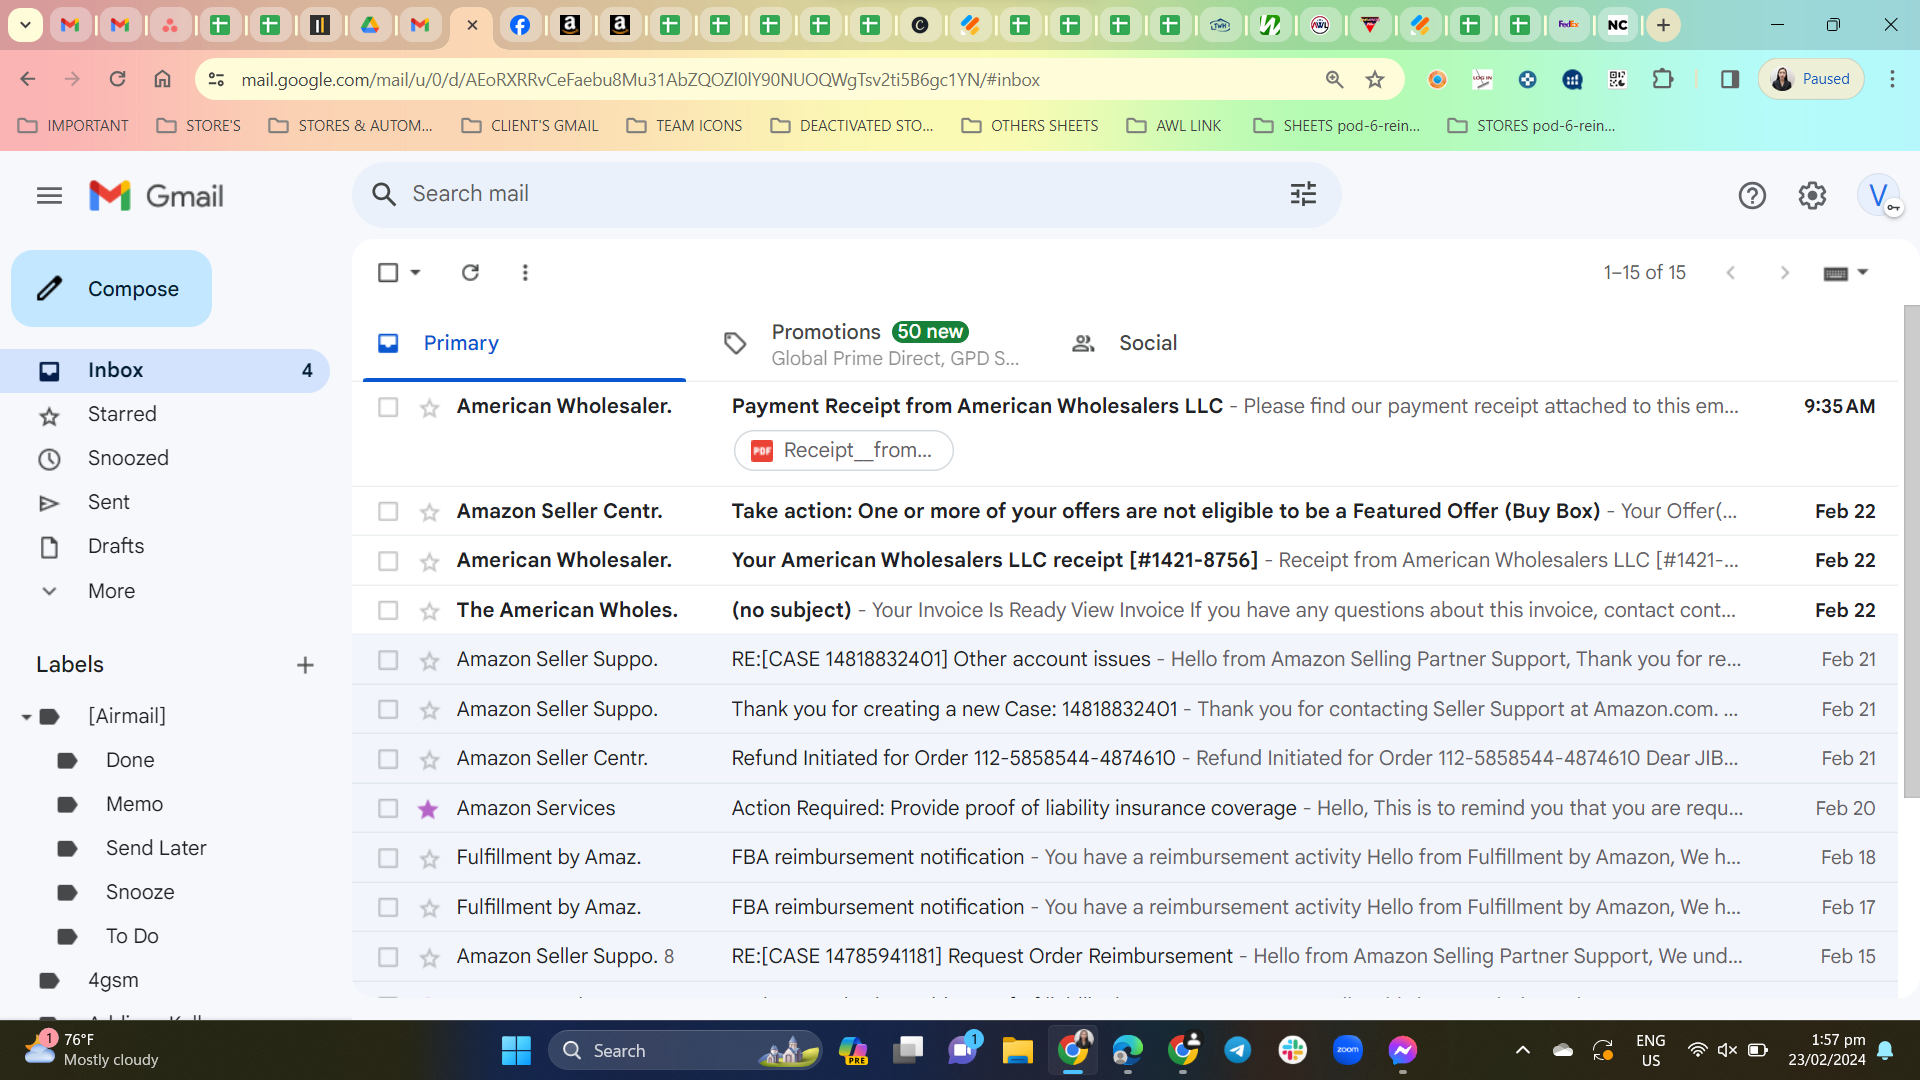
Task: Open the Receipt_from PDF attachment
Action: coord(843,451)
